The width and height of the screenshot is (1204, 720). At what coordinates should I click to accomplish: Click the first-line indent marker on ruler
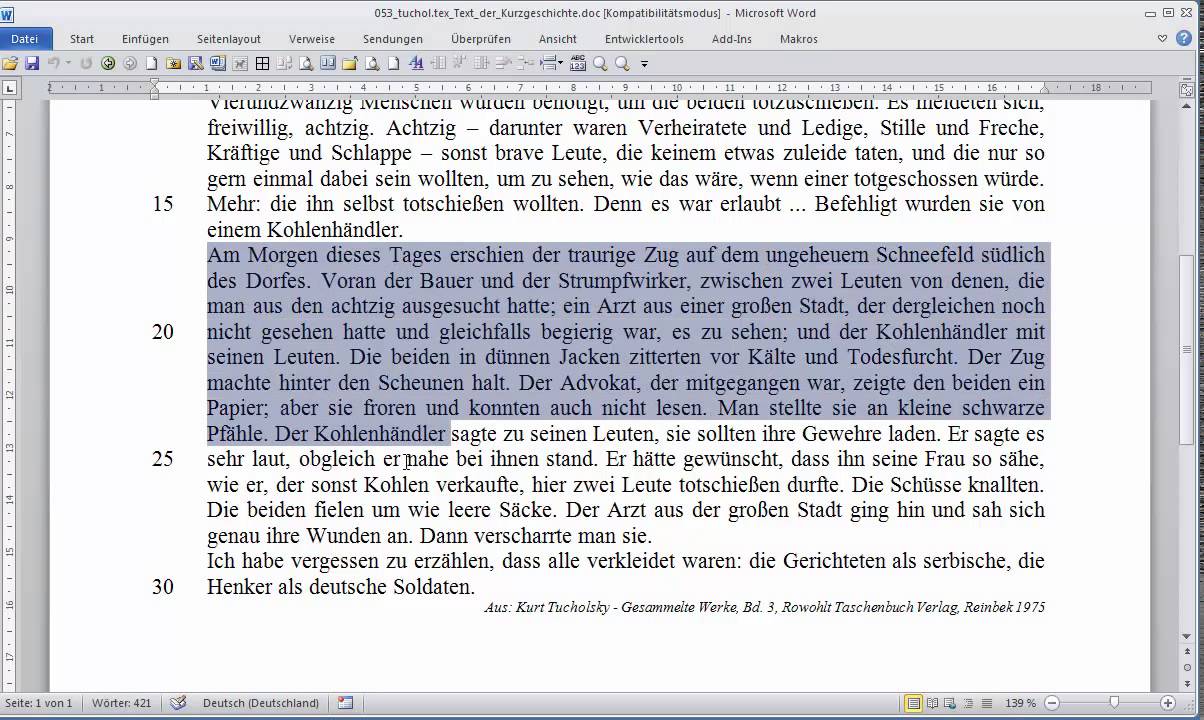pos(155,83)
